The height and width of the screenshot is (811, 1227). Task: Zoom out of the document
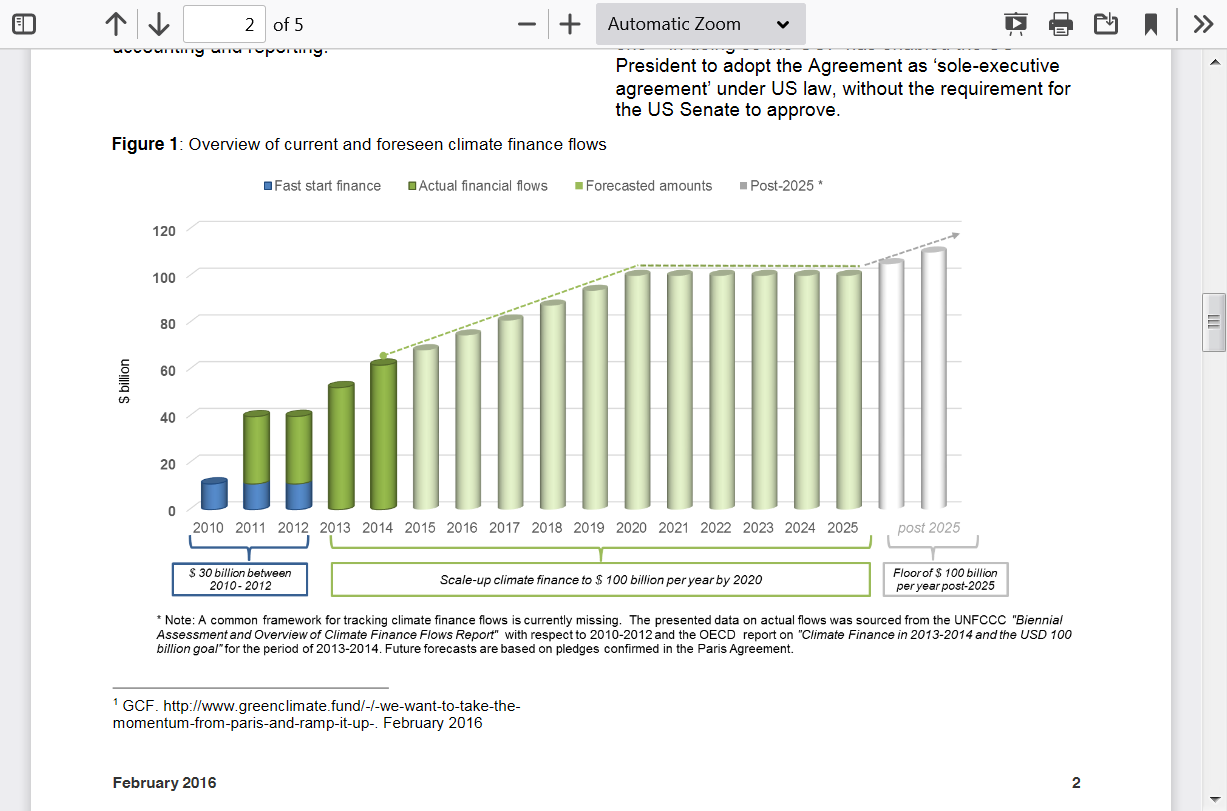pos(527,24)
